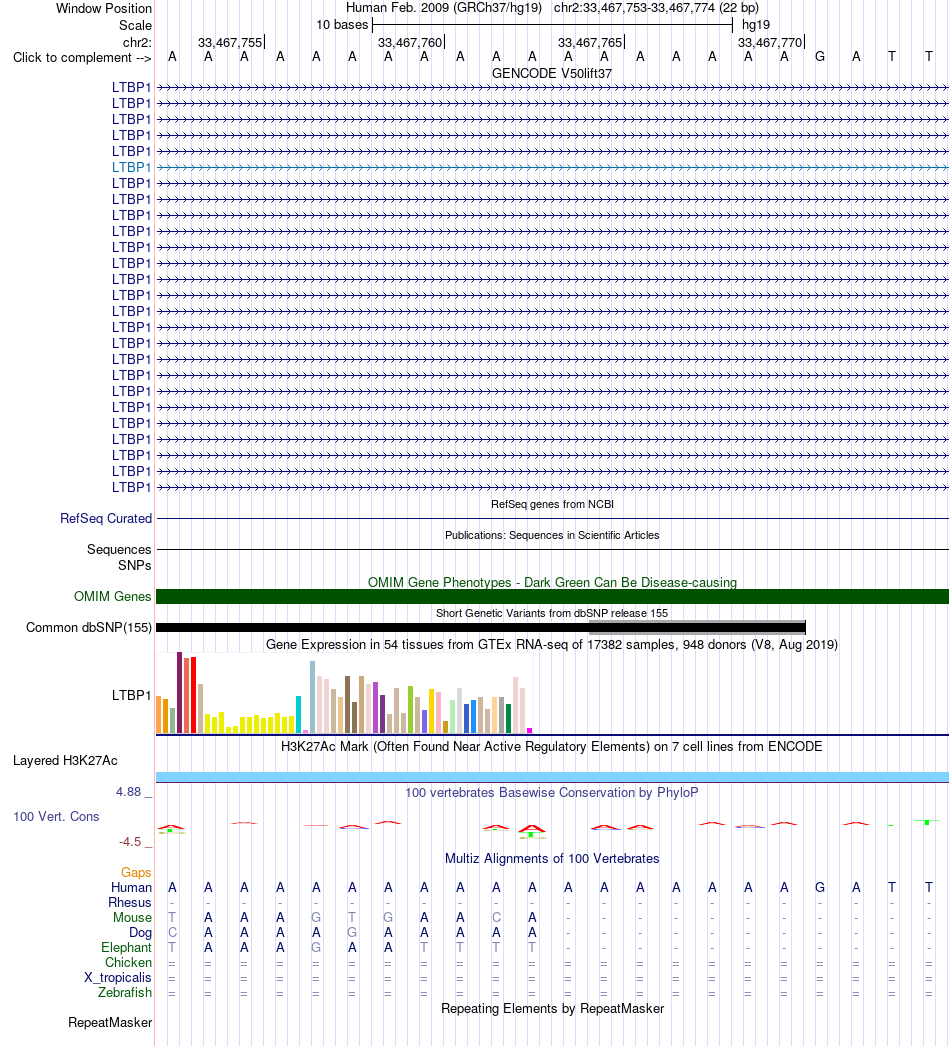Click 'Short Genetic Variants from dbSNP release 155'
Viewport: 950px width, 1046px height.
point(552,613)
